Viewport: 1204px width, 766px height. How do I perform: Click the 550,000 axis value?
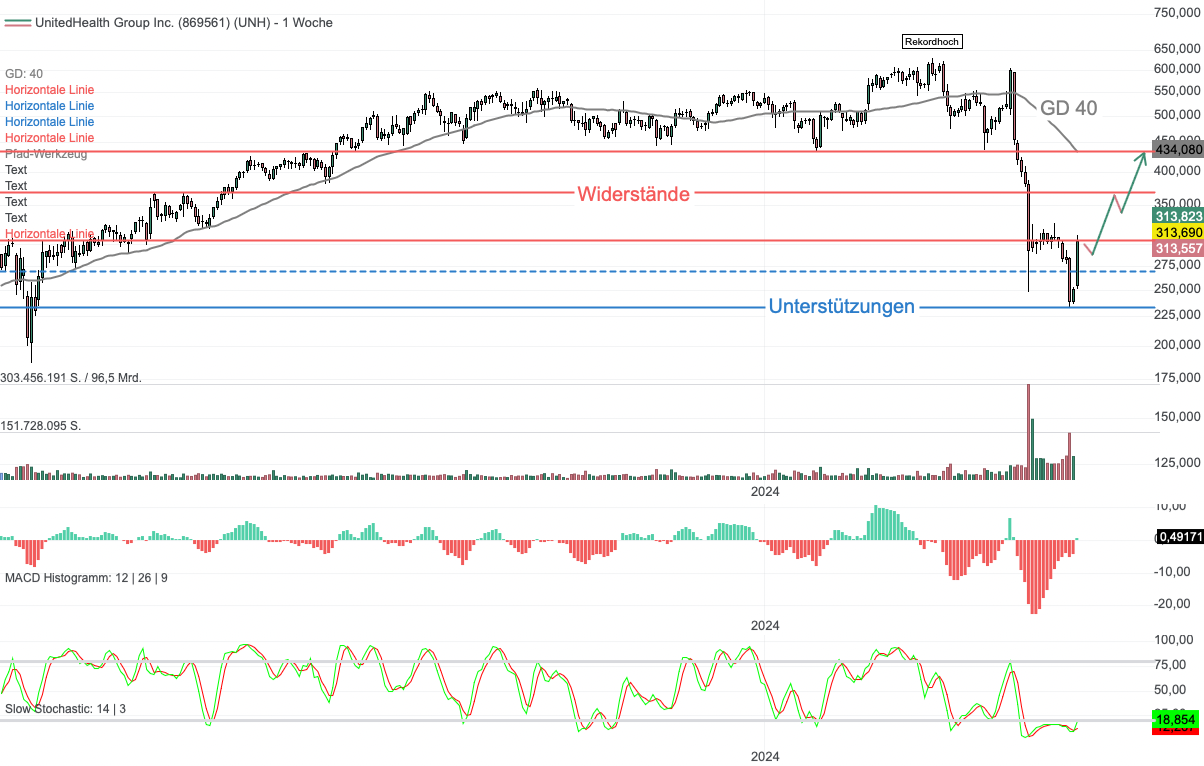click(x=1177, y=90)
